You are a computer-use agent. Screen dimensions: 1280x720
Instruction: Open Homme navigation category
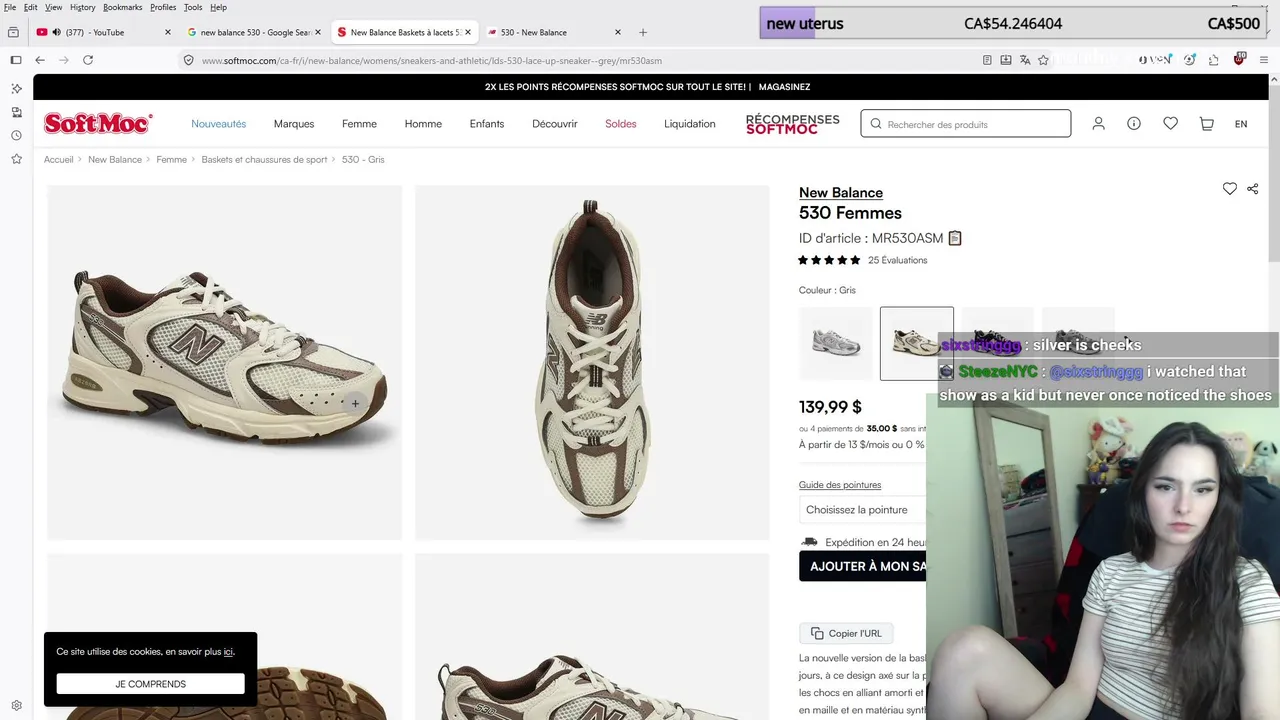[x=423, y=124]
